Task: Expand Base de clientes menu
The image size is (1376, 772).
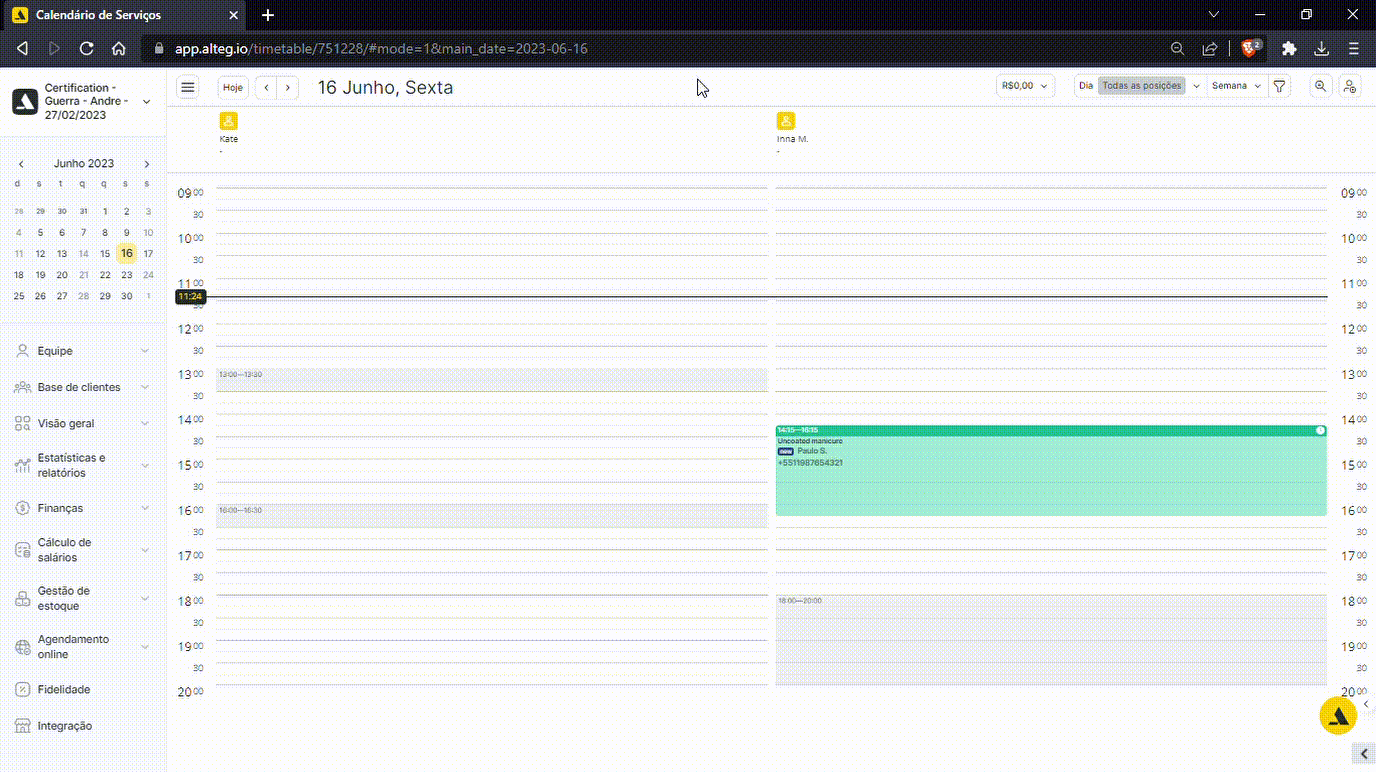Action: coord(83,387)
